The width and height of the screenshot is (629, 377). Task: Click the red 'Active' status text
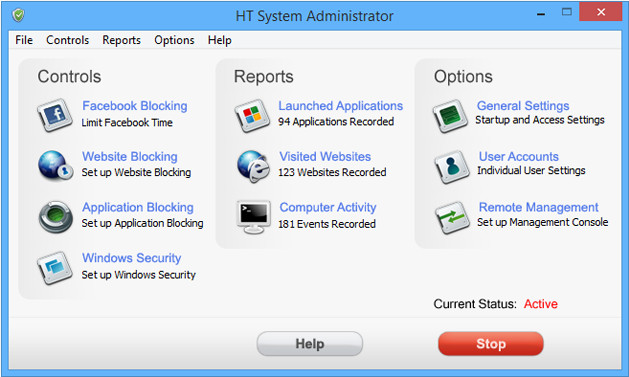coord(541,304)
